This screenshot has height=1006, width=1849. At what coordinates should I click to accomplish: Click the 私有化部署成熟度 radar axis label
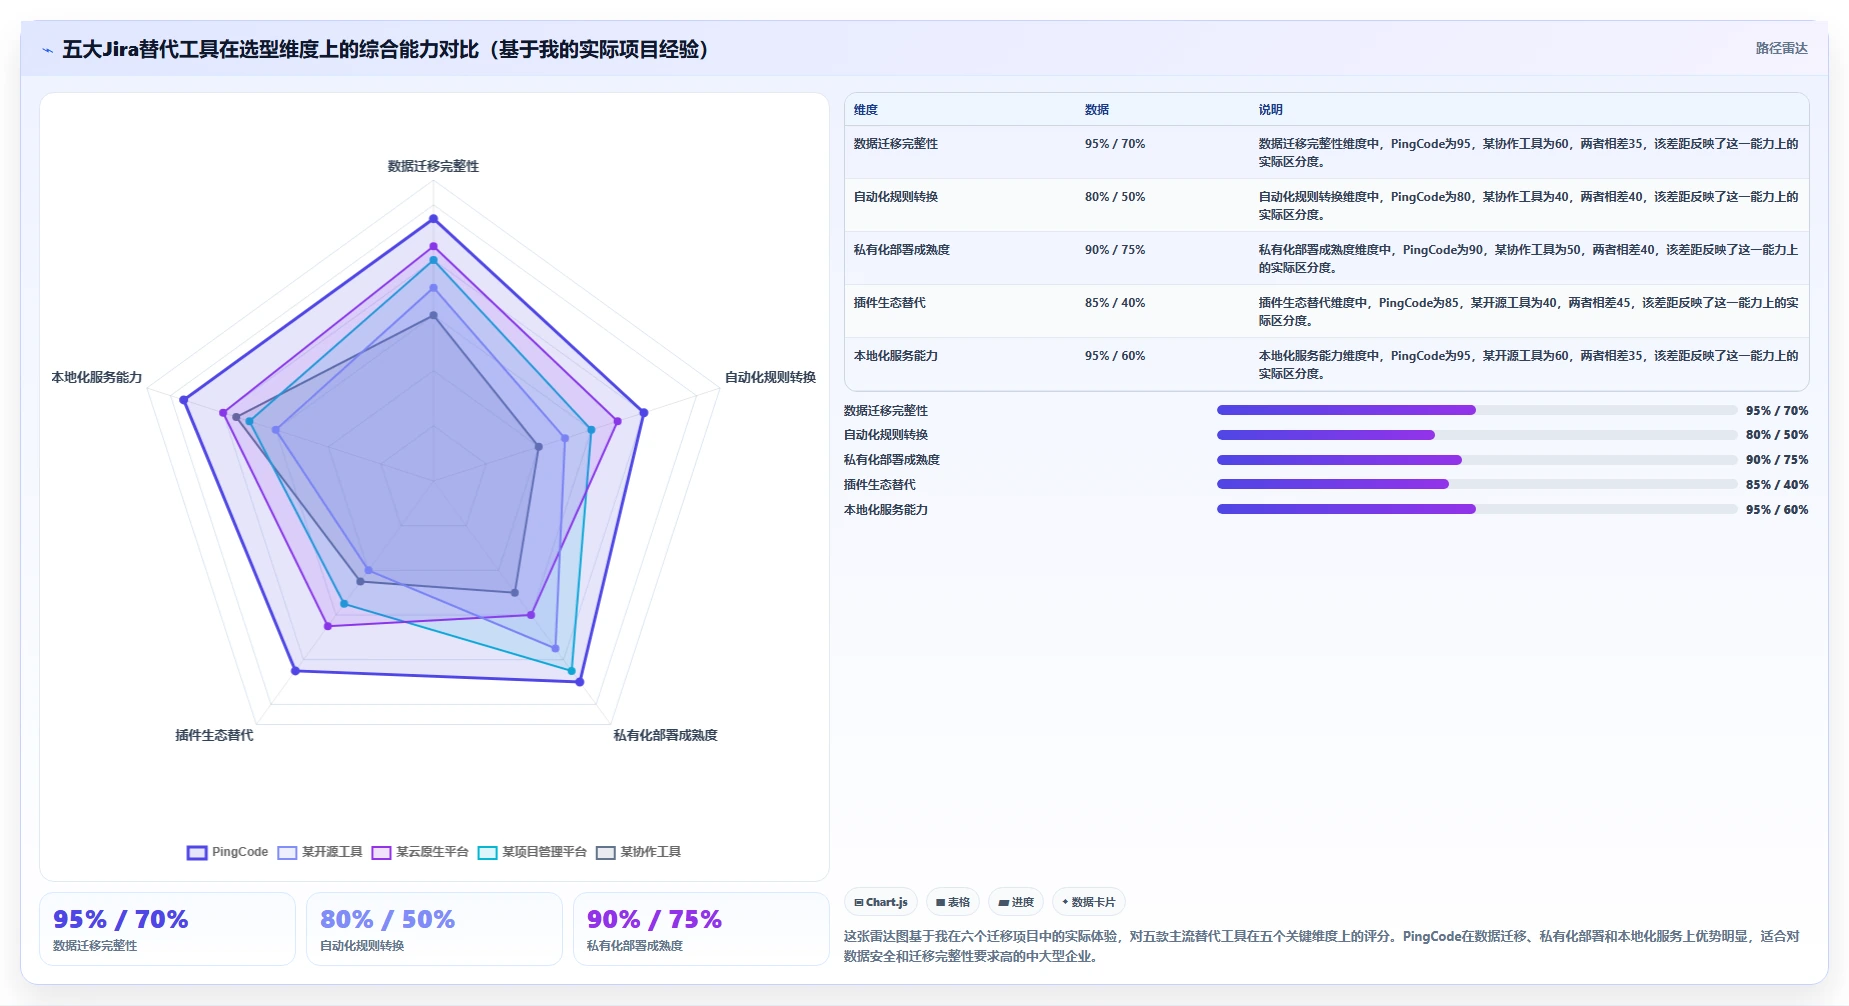[x=665, y=735]
